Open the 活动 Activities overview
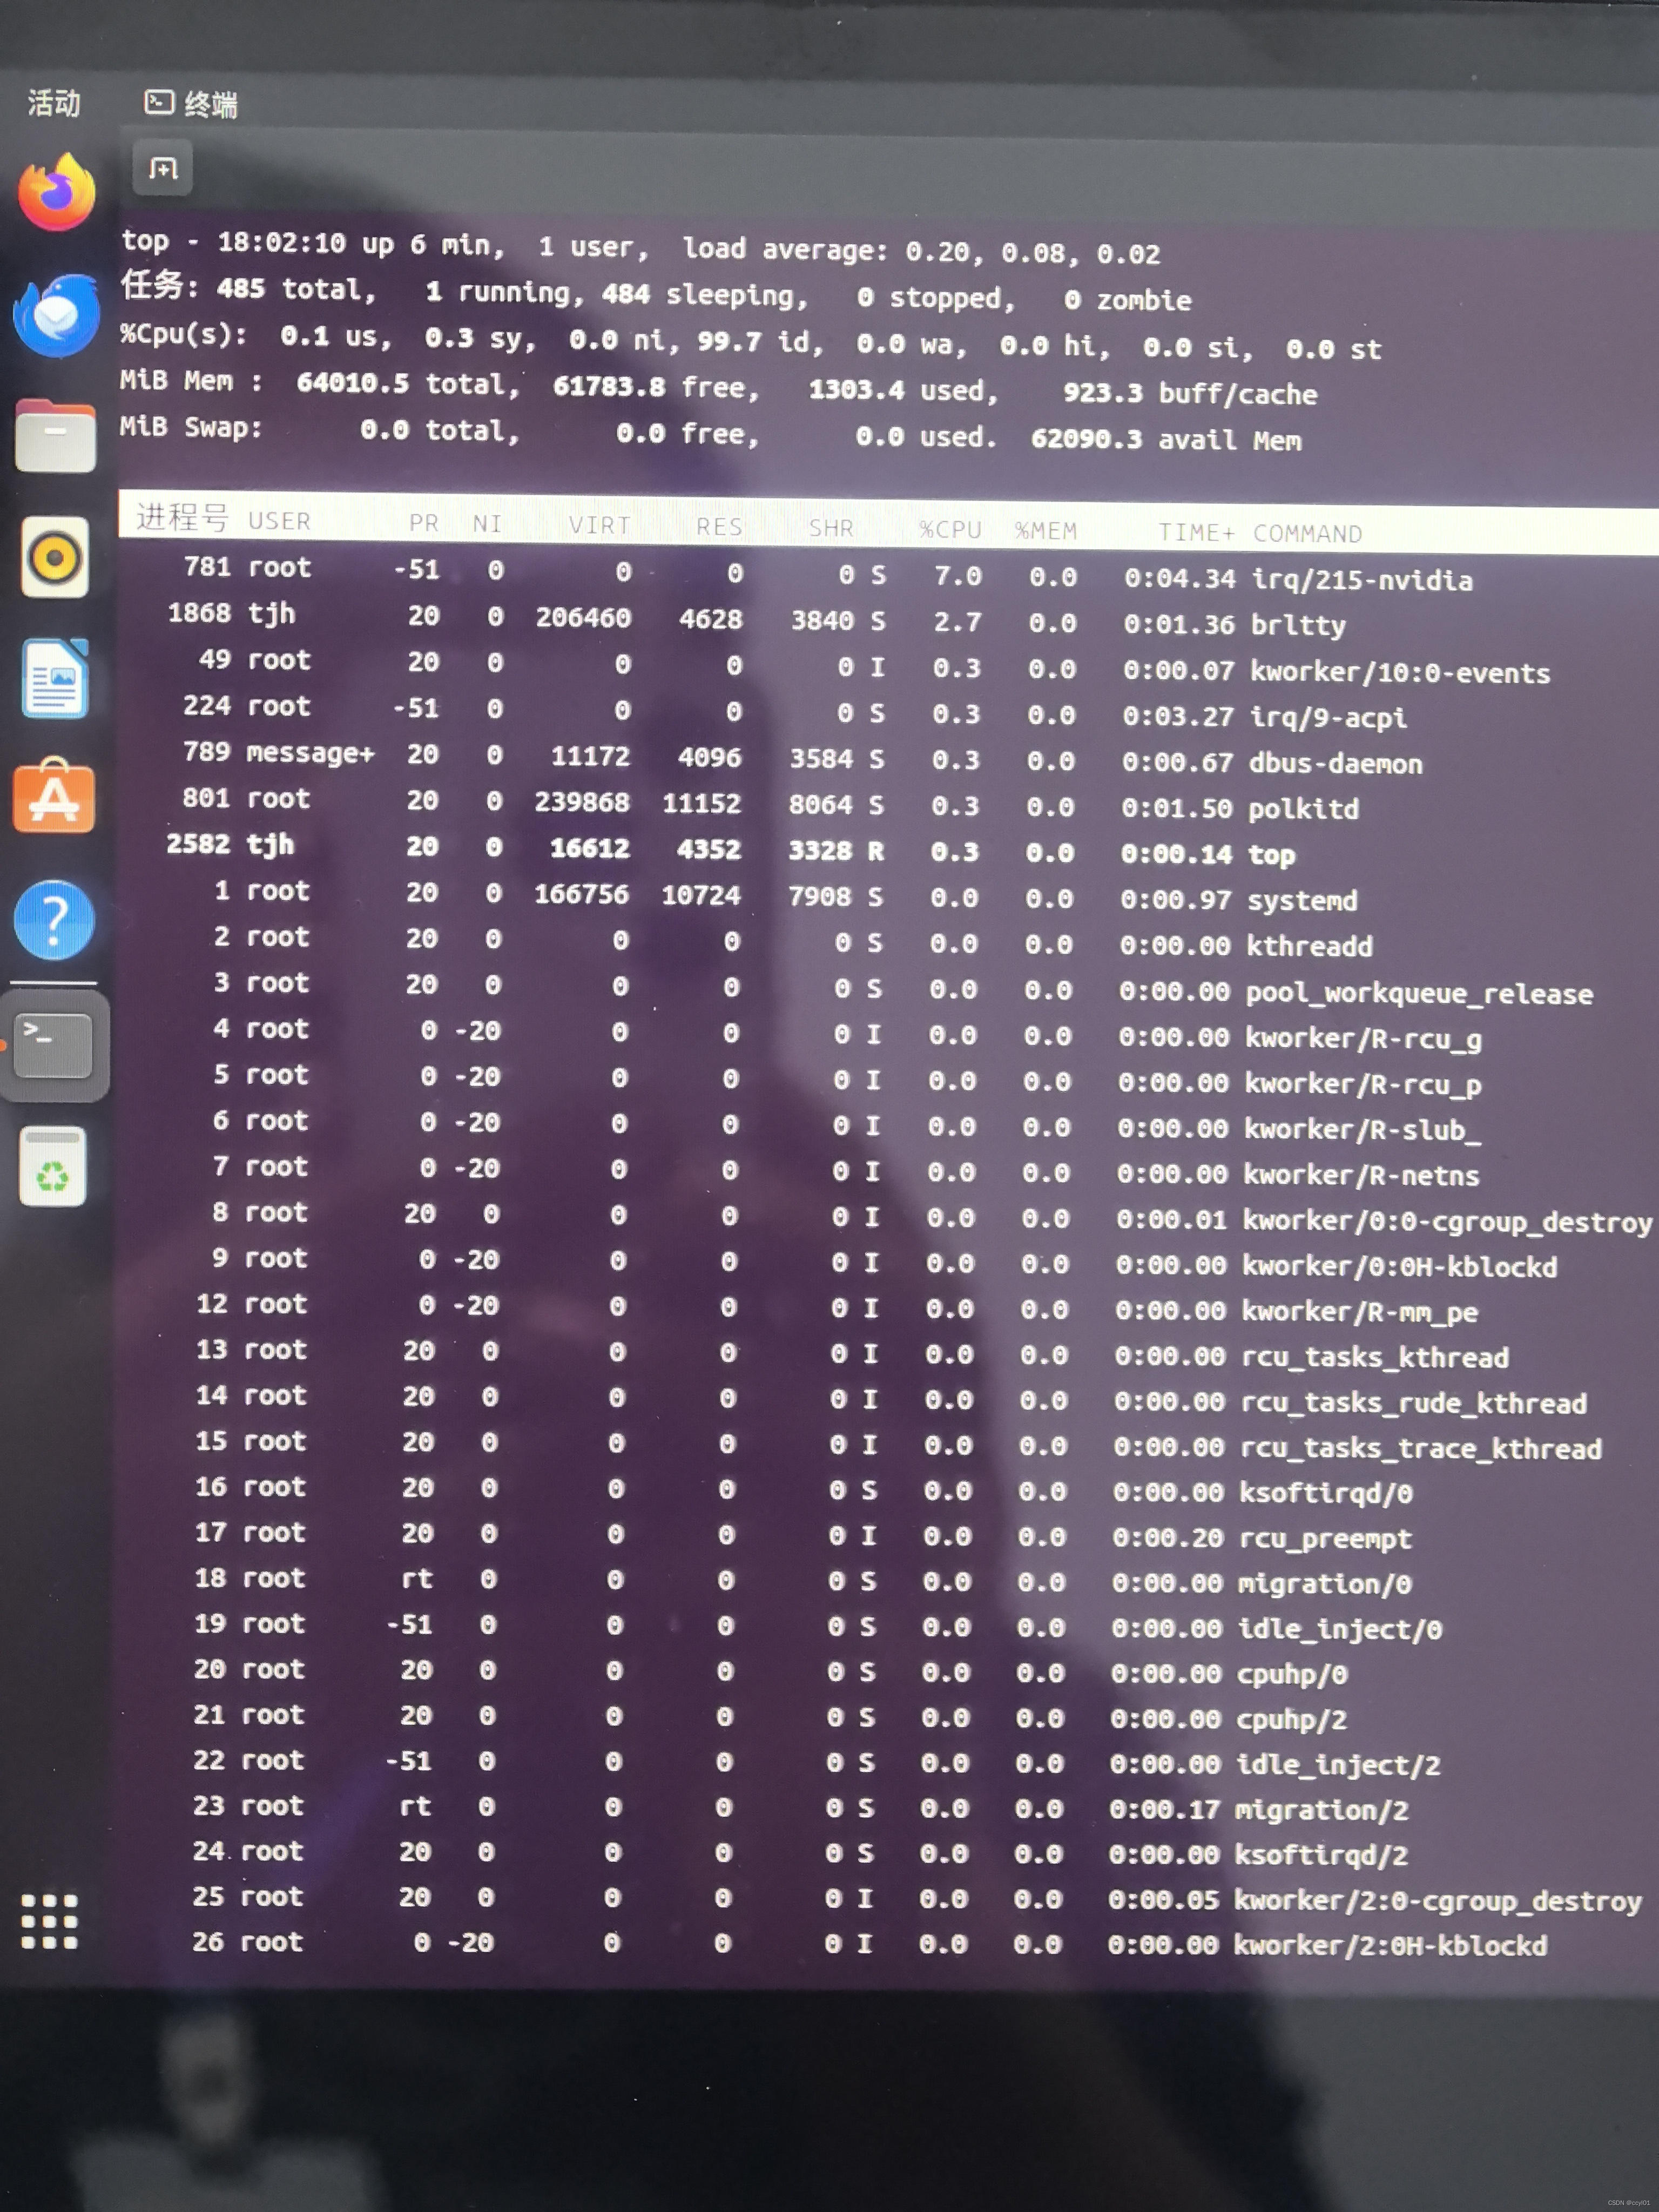 [x=54, y=103]
